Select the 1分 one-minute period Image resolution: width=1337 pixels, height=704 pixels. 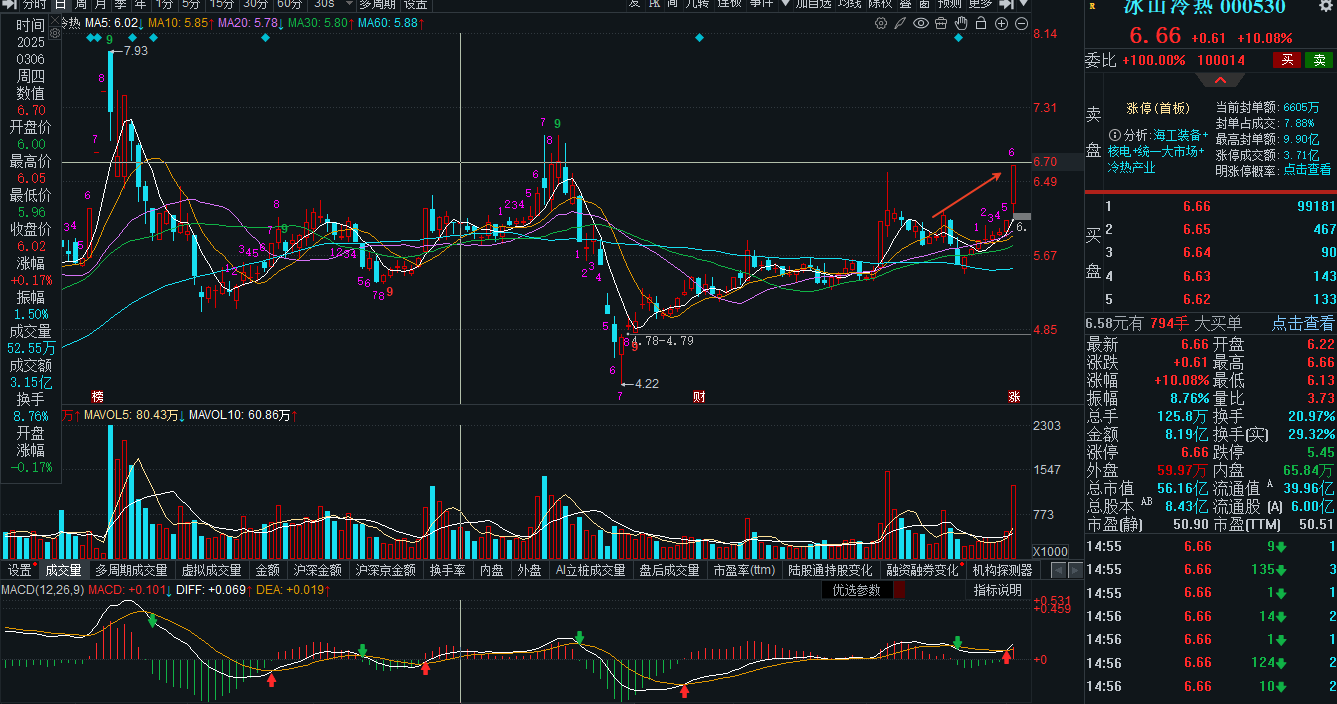click(x=164, y=4)
